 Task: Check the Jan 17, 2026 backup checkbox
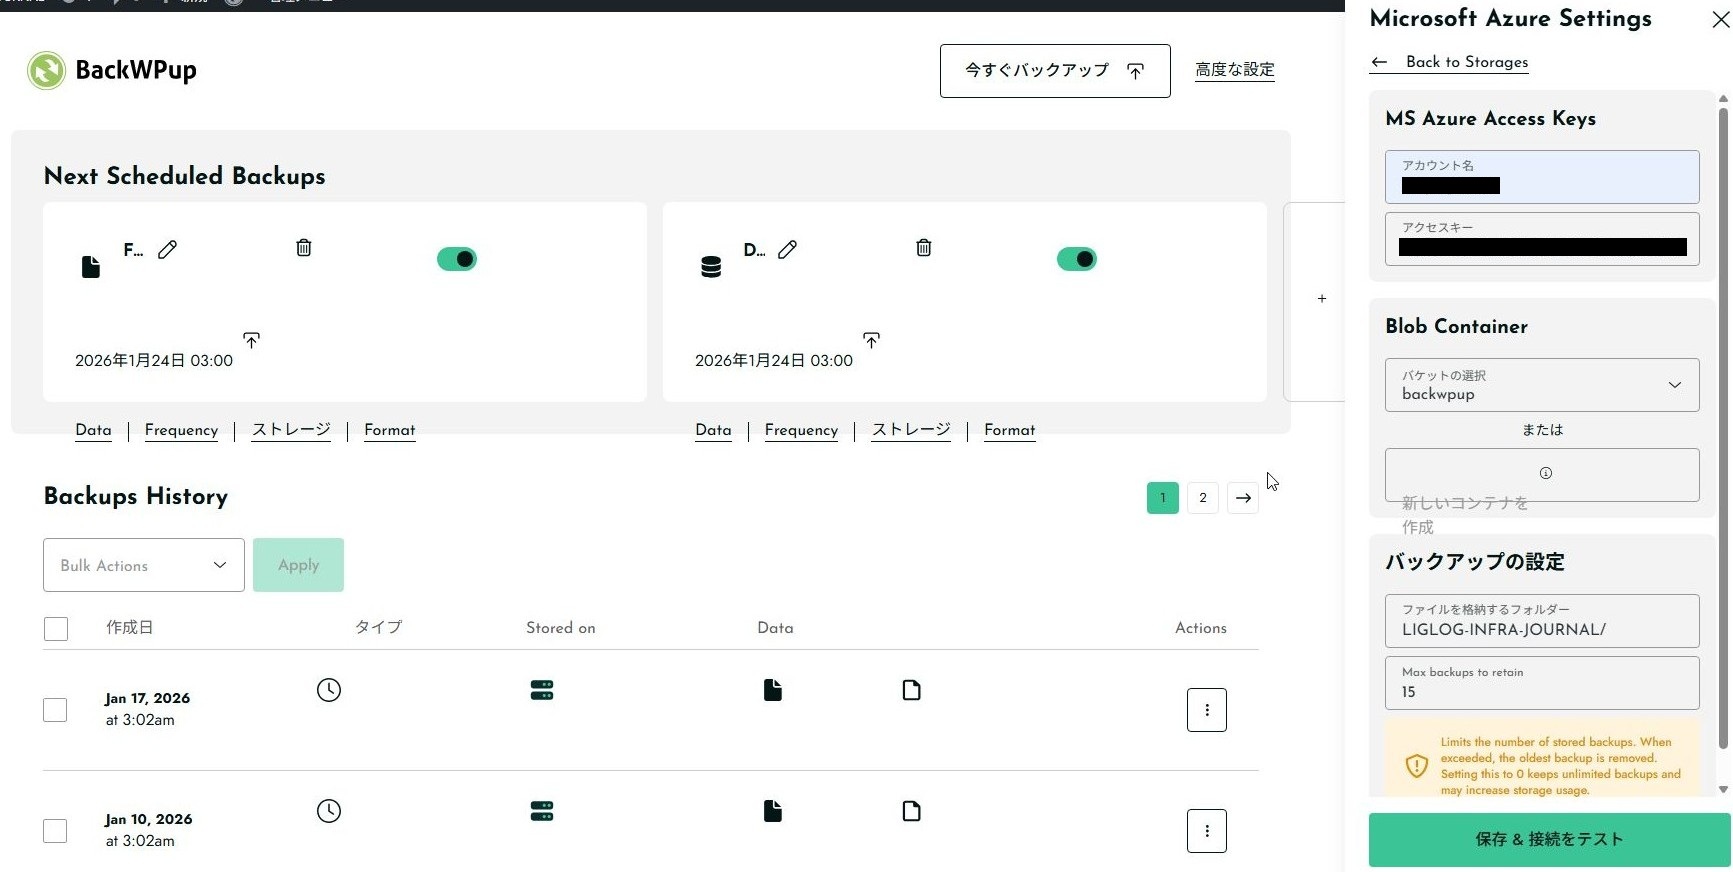point(56,710)
